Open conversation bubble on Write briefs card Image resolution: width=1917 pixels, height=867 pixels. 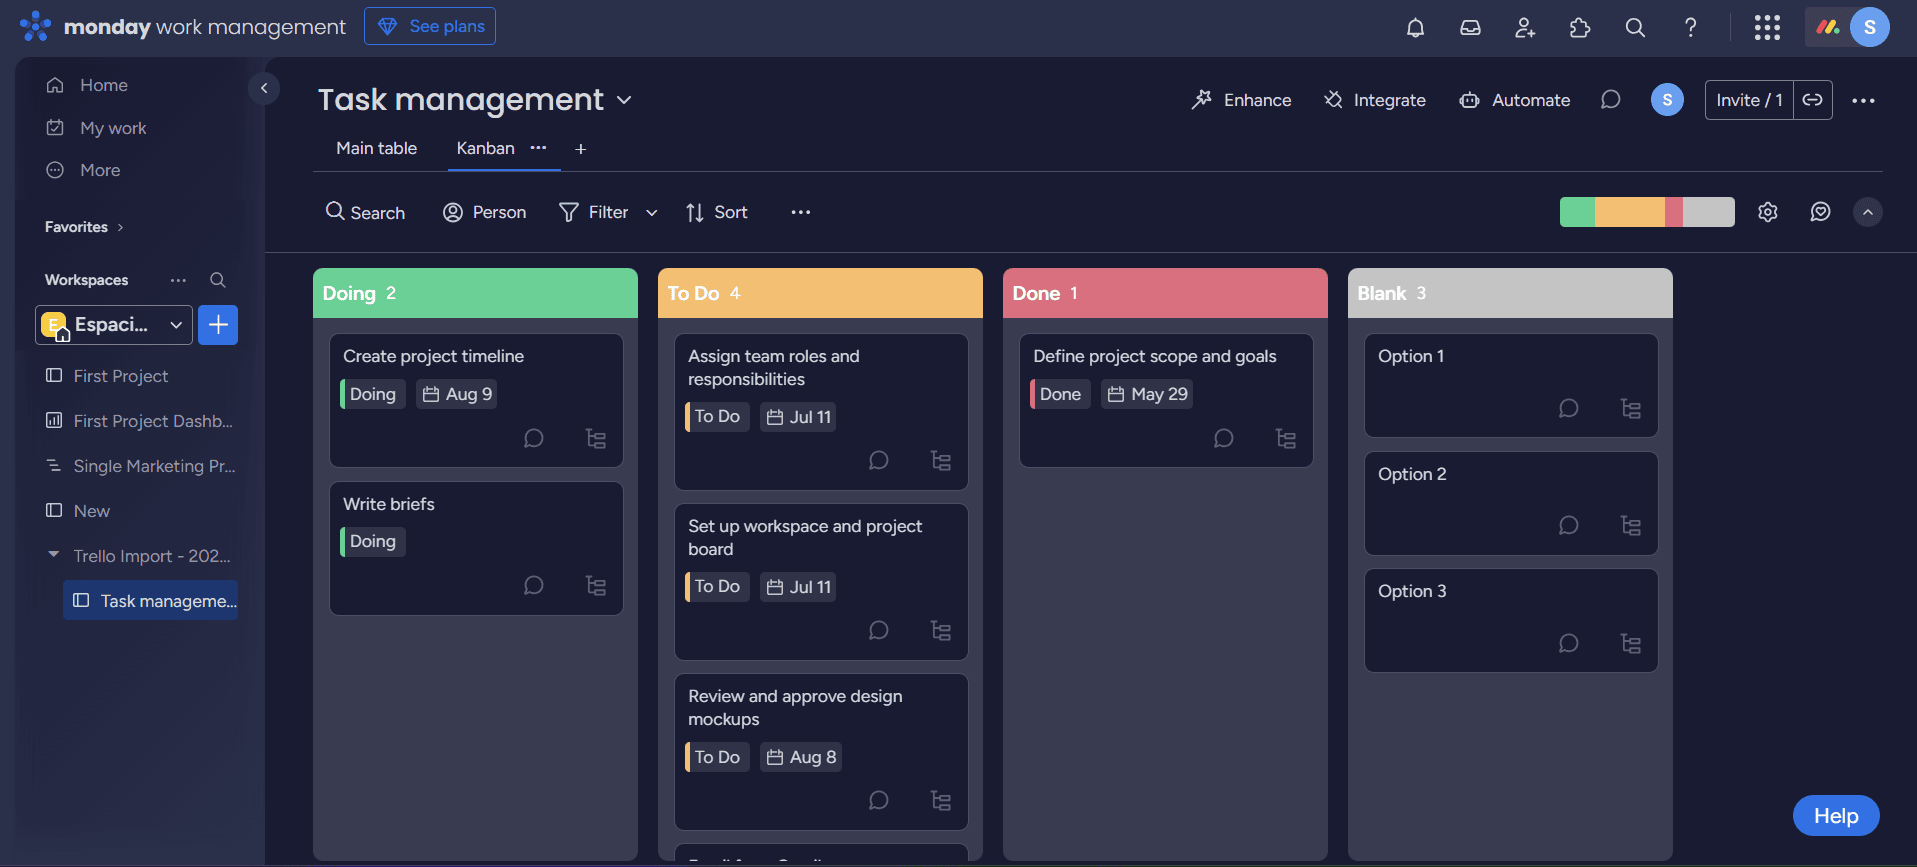pos(534,585)
